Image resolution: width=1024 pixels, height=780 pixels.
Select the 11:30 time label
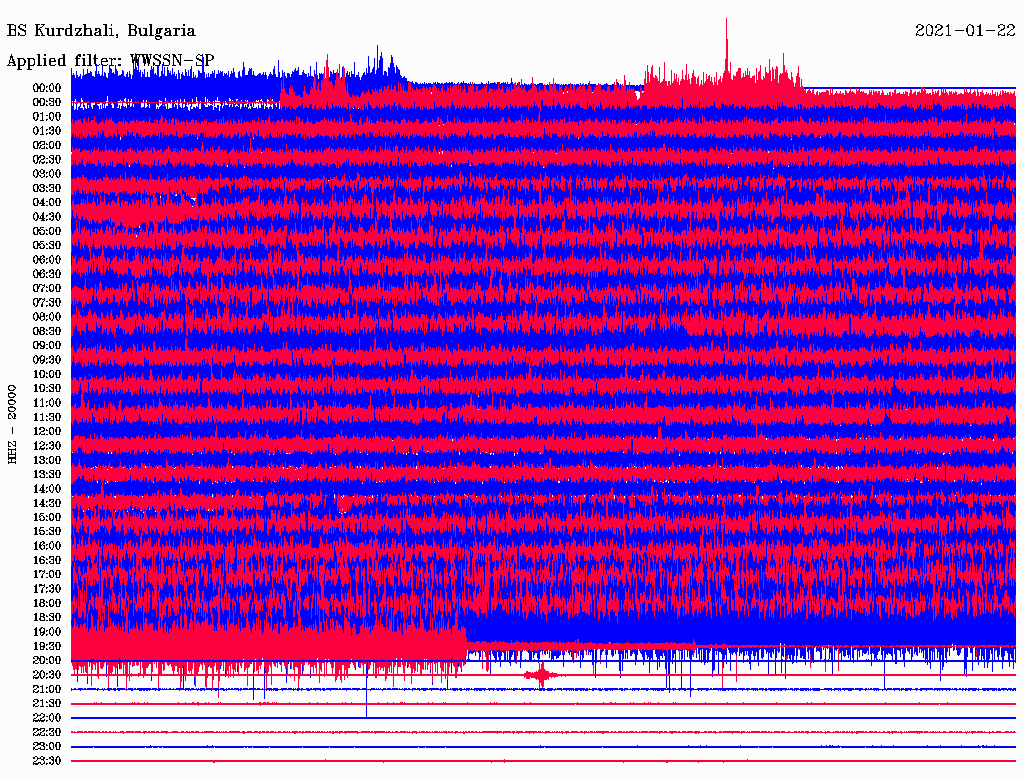[47, 417]
